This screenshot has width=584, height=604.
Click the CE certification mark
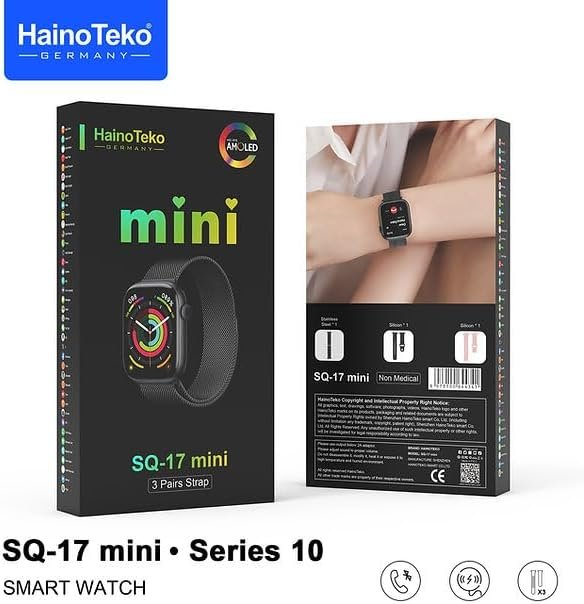point(438,476)
